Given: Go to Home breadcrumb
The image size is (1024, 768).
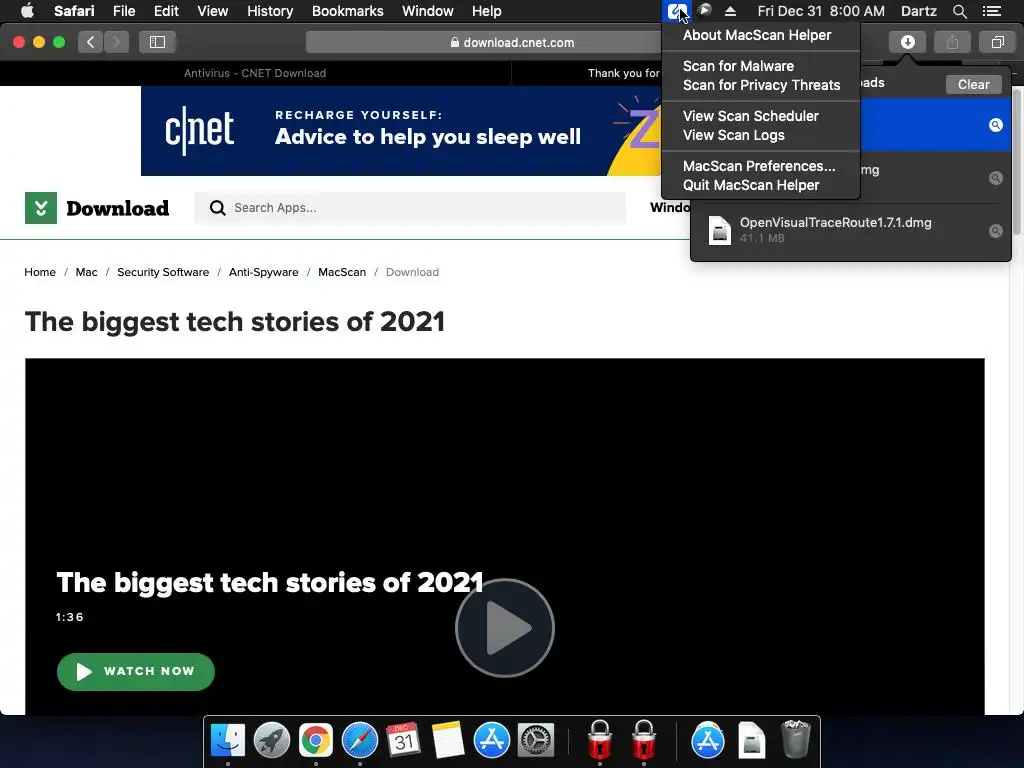Looking at the screenshot, I should point(40,272).
